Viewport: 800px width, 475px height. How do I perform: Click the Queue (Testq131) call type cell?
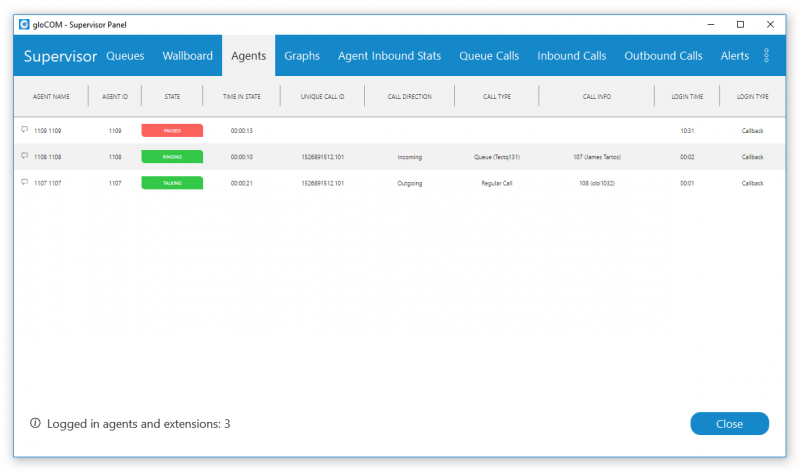497,157
